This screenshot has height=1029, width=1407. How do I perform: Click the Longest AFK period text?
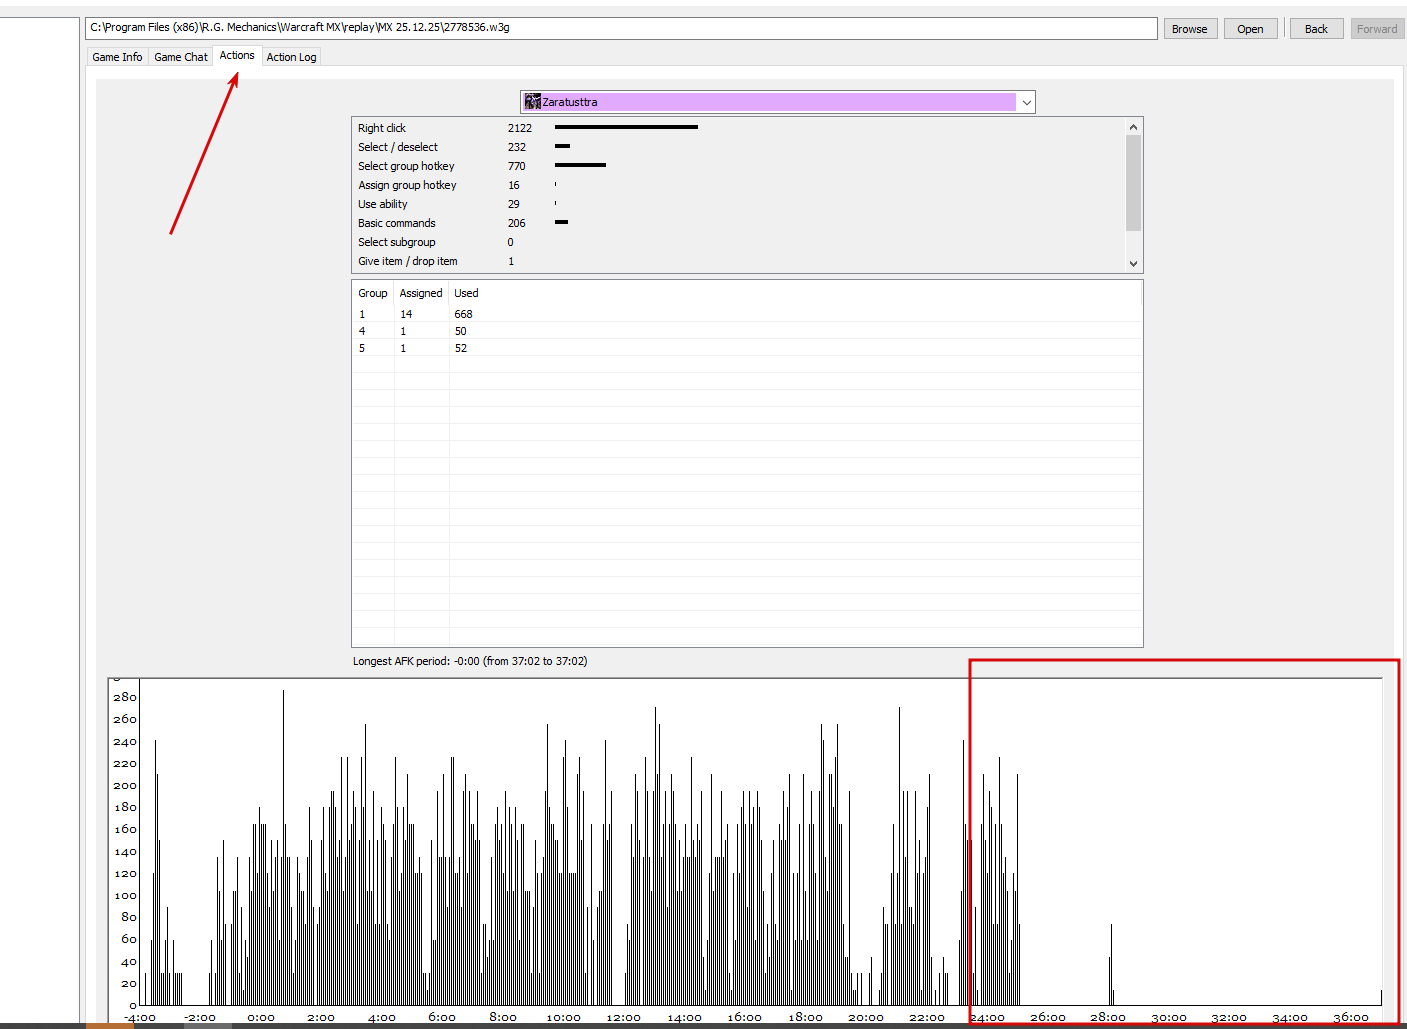click(x=470, y=661)
